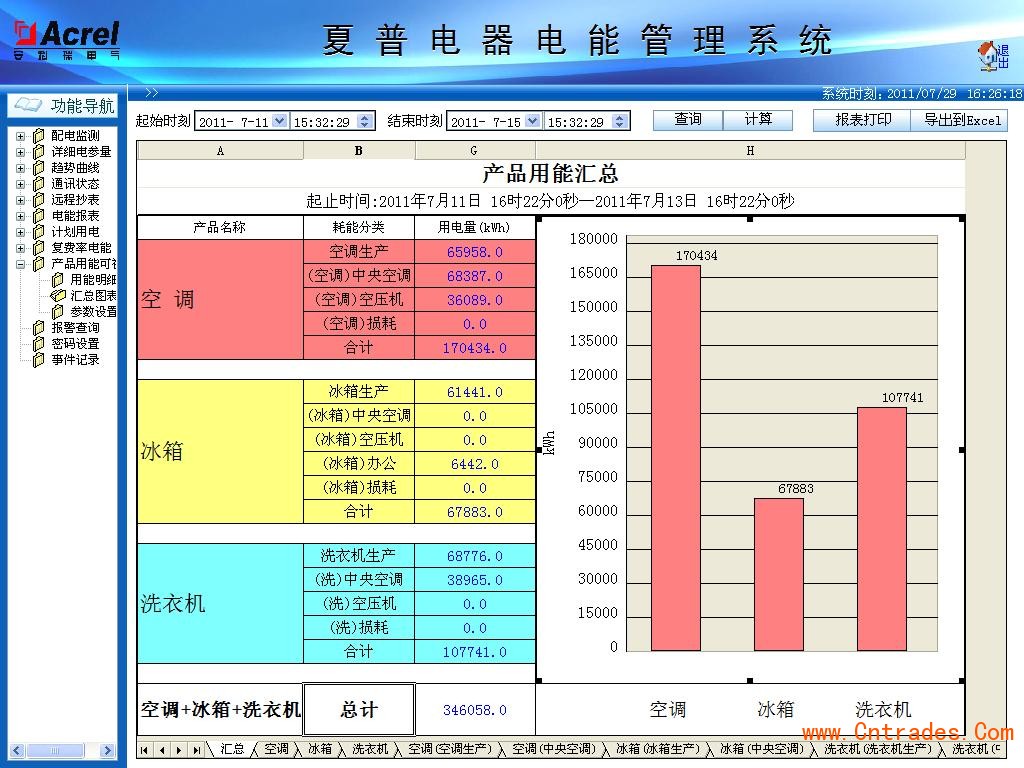1024x768 pixels.
Task: Click the 洗衣机生产 value 68776.0
Action: tap(475, 556)
